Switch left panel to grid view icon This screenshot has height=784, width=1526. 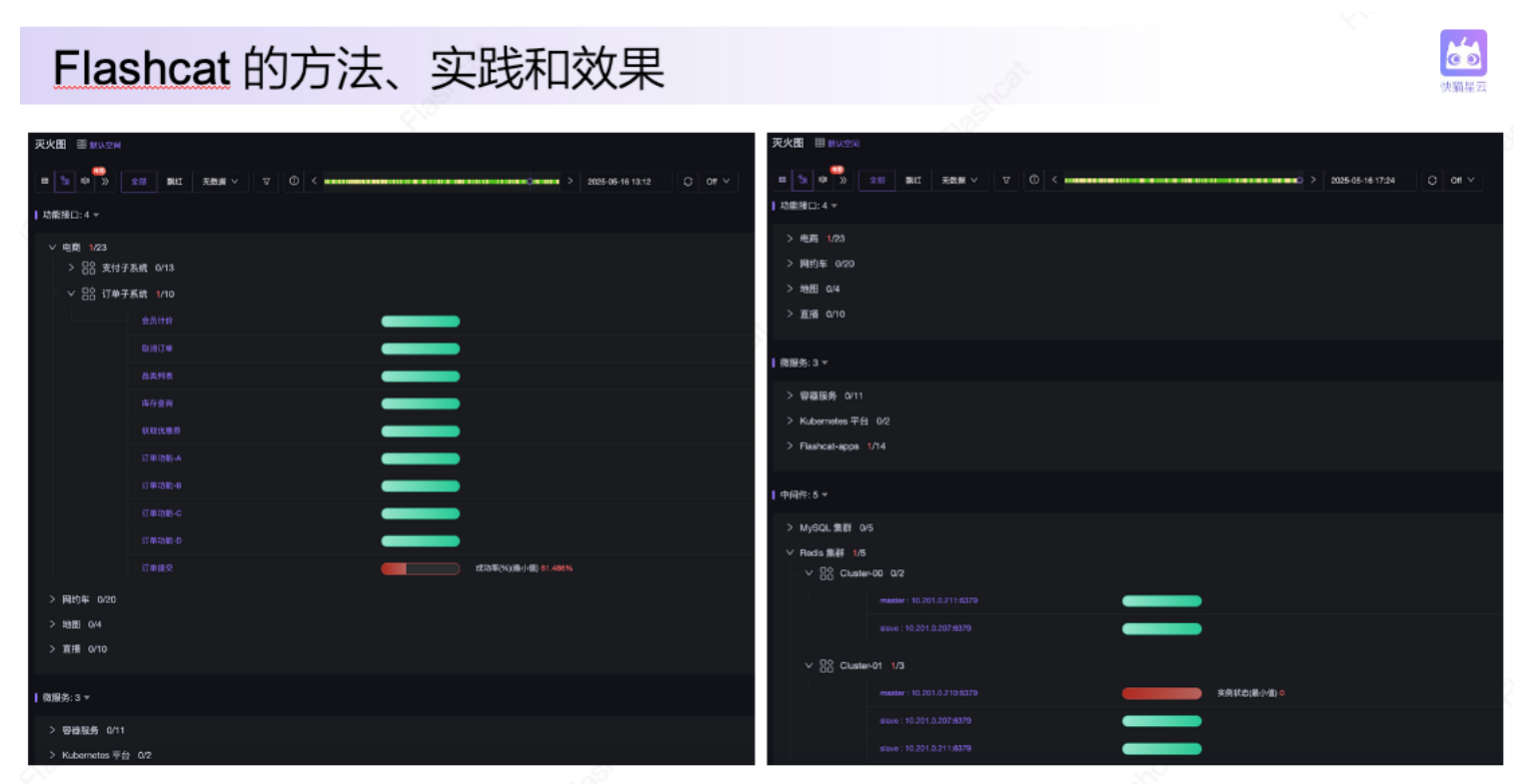45,181
